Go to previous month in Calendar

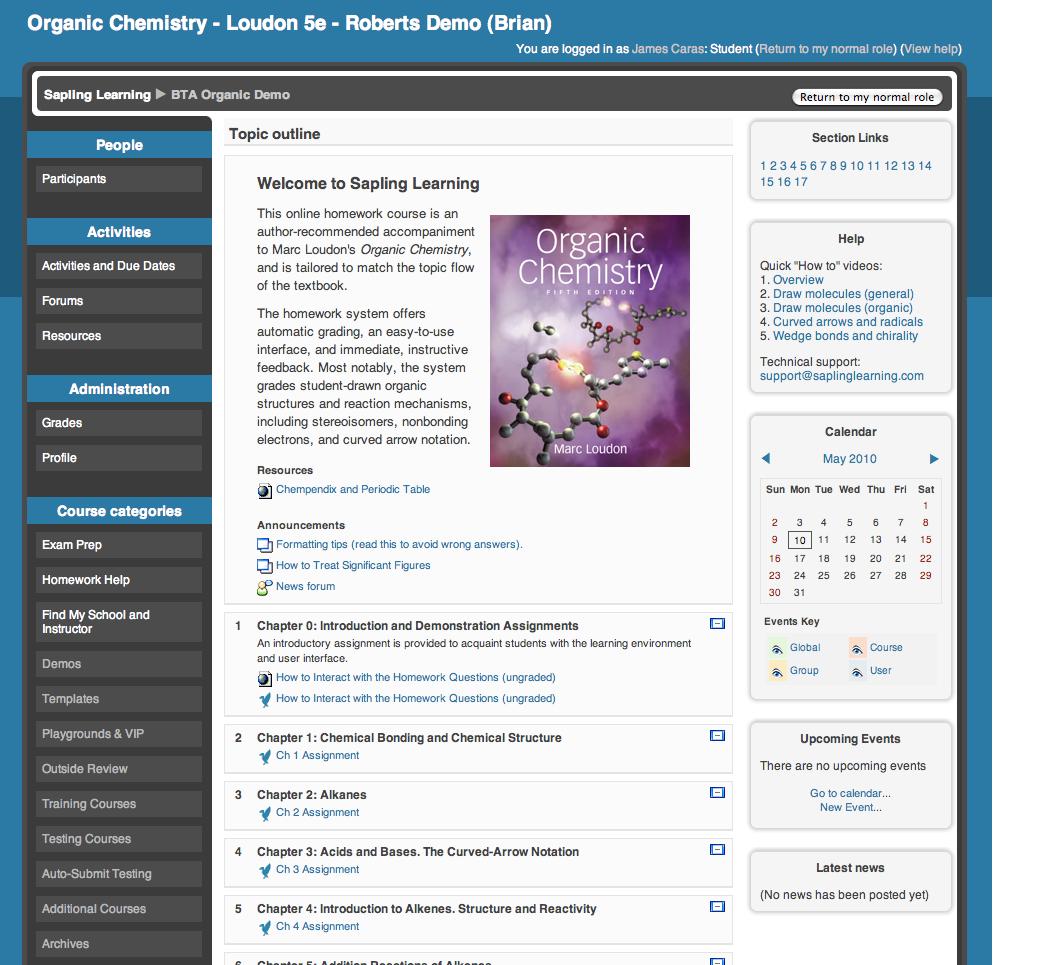(766, 458)
